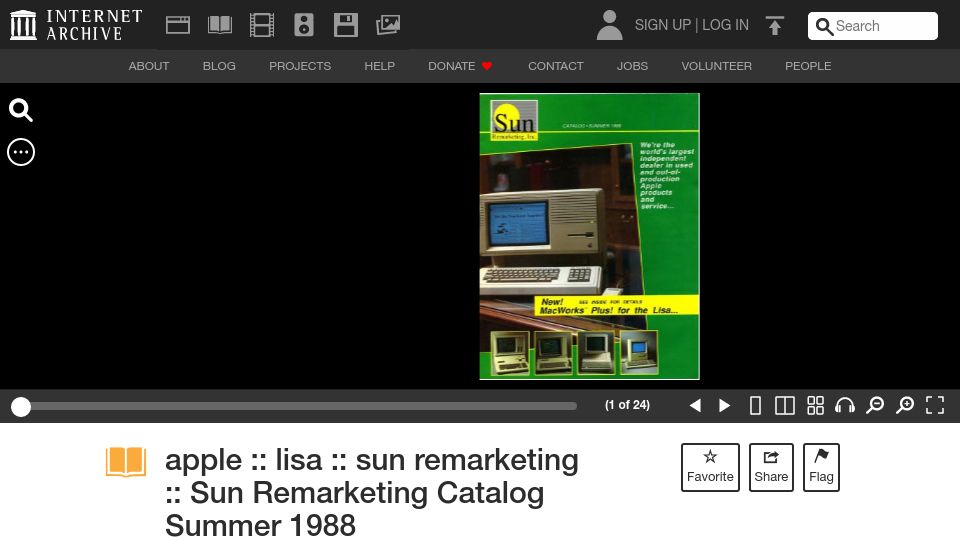
Task: Open the PROJECTS menu item
Action: (x=300, y=66)
